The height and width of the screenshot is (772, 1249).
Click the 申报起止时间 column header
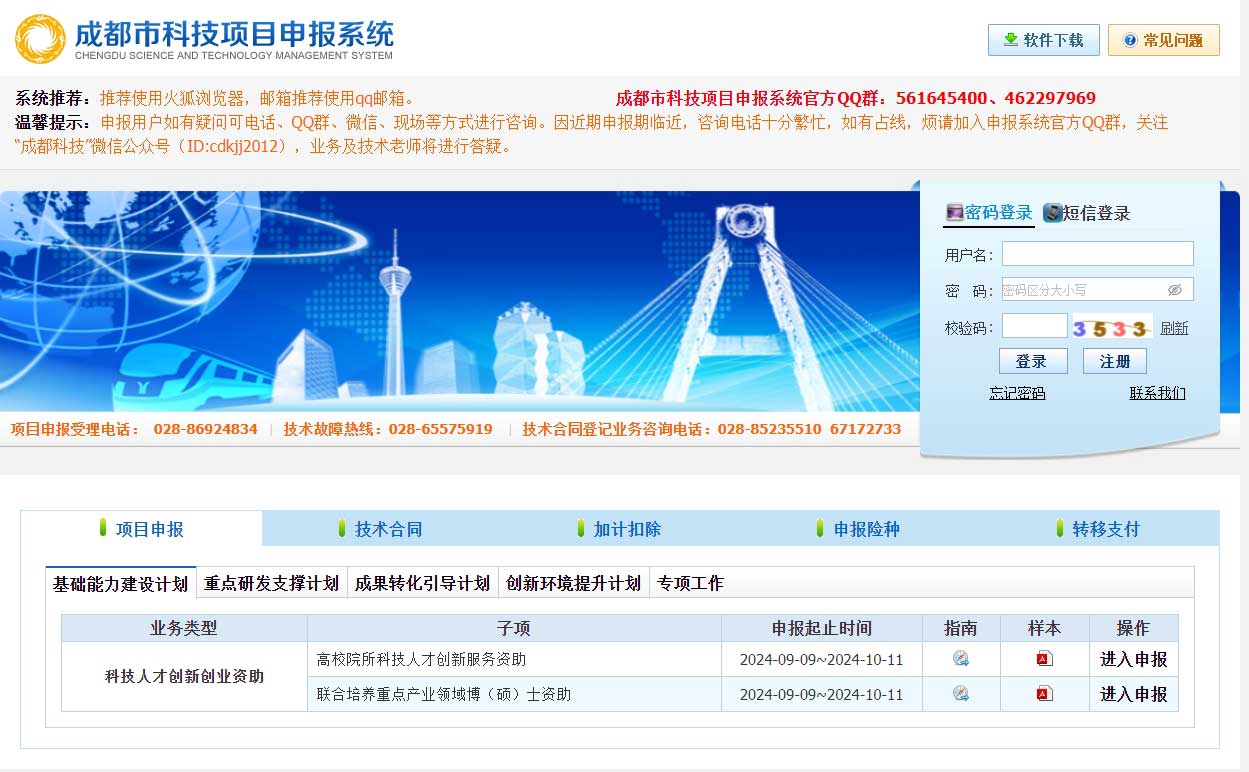pos(822,628)
